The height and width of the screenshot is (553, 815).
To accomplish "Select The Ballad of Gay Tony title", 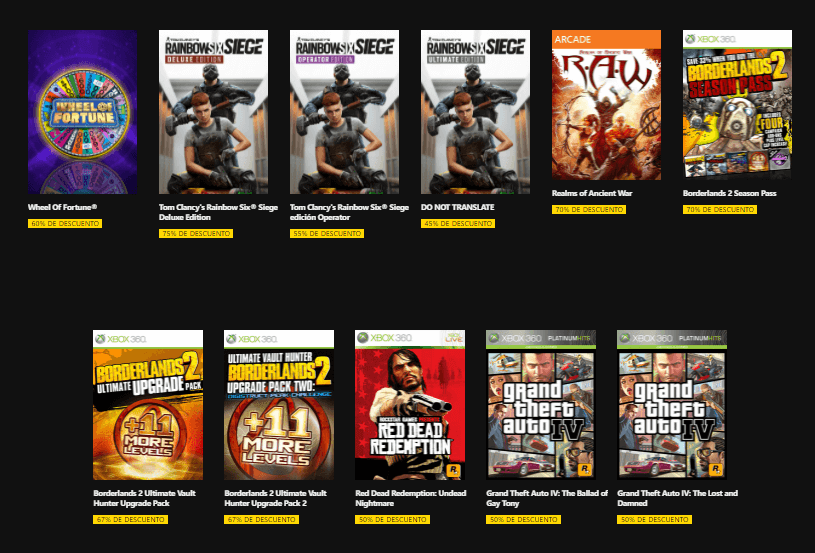I will point(547,498).
